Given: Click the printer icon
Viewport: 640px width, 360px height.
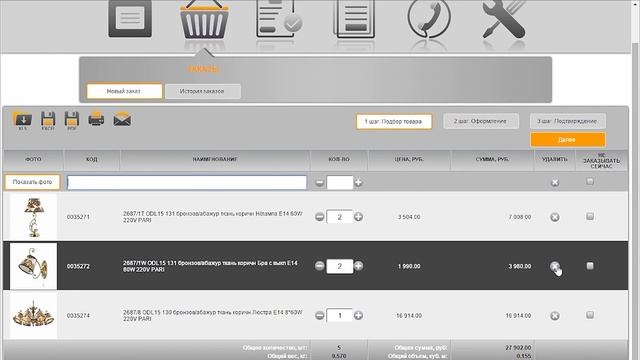Looking at the screenshot, I should [96, 120].
